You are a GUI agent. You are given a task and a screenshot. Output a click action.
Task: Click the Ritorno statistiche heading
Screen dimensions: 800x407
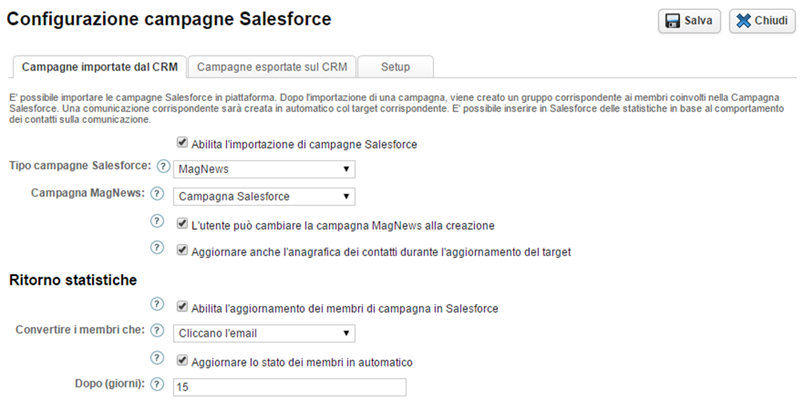[x=73, y=280]
